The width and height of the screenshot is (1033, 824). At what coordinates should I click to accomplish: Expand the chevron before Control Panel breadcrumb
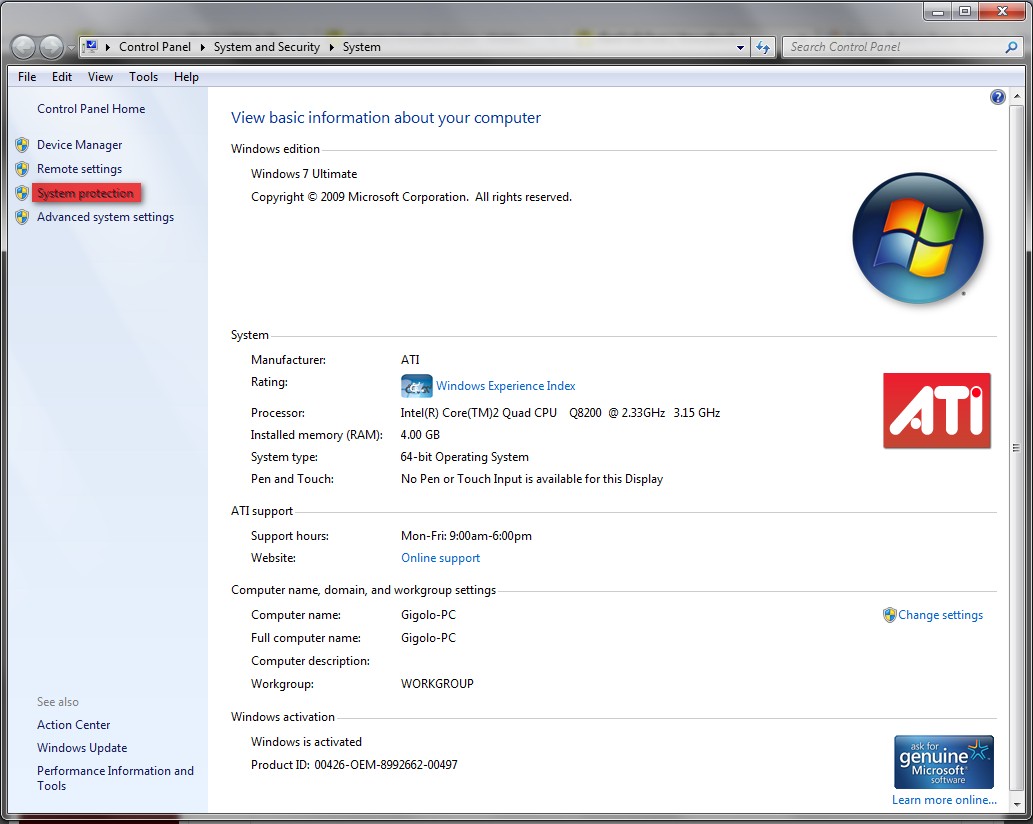(x=107, y=47)
